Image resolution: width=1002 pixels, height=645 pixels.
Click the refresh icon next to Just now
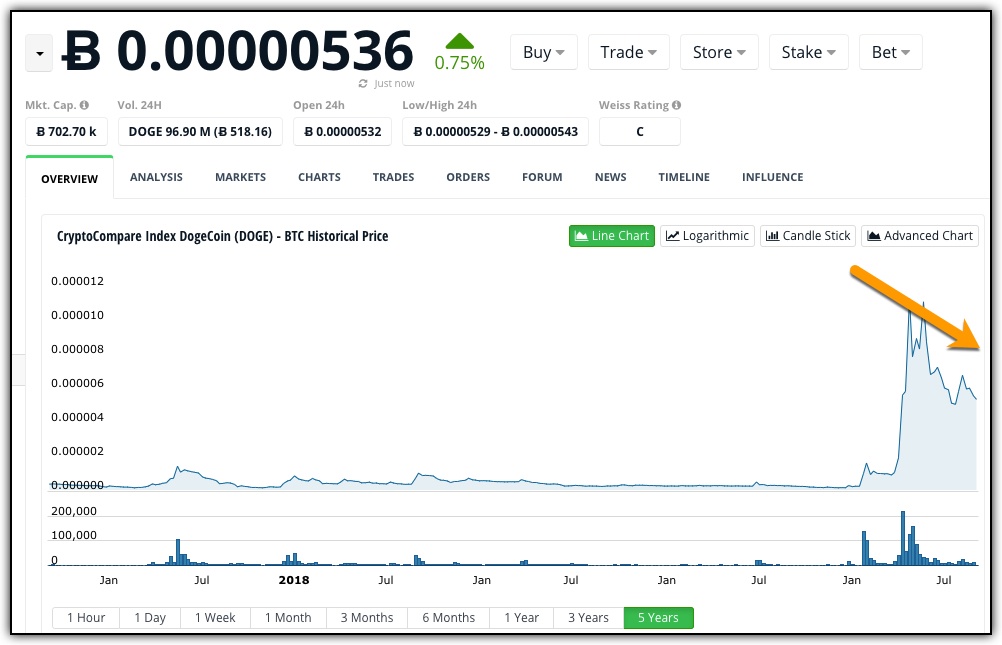click(x=363, y=84)
